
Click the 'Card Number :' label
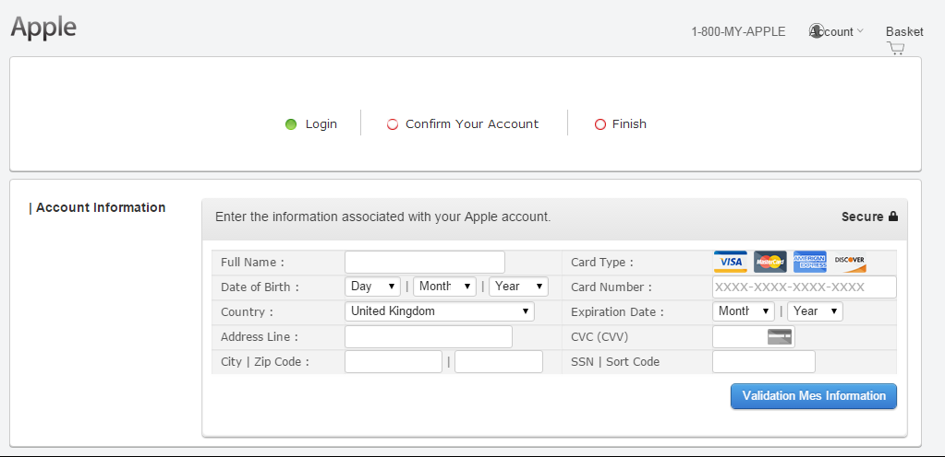pyautogui.click(x=611, y=287)
